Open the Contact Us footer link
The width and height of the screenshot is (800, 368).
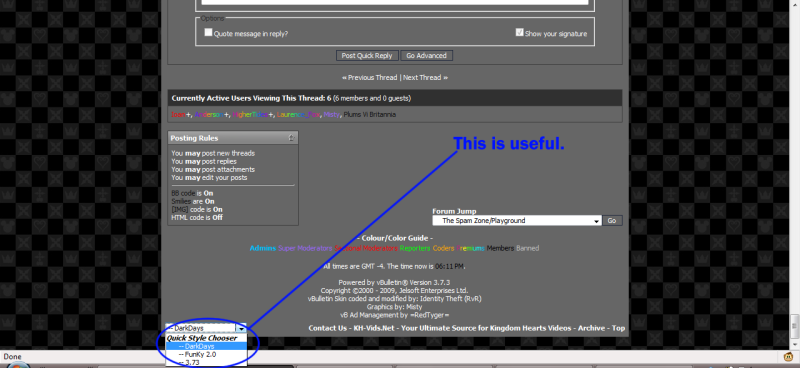click(328, 328)
